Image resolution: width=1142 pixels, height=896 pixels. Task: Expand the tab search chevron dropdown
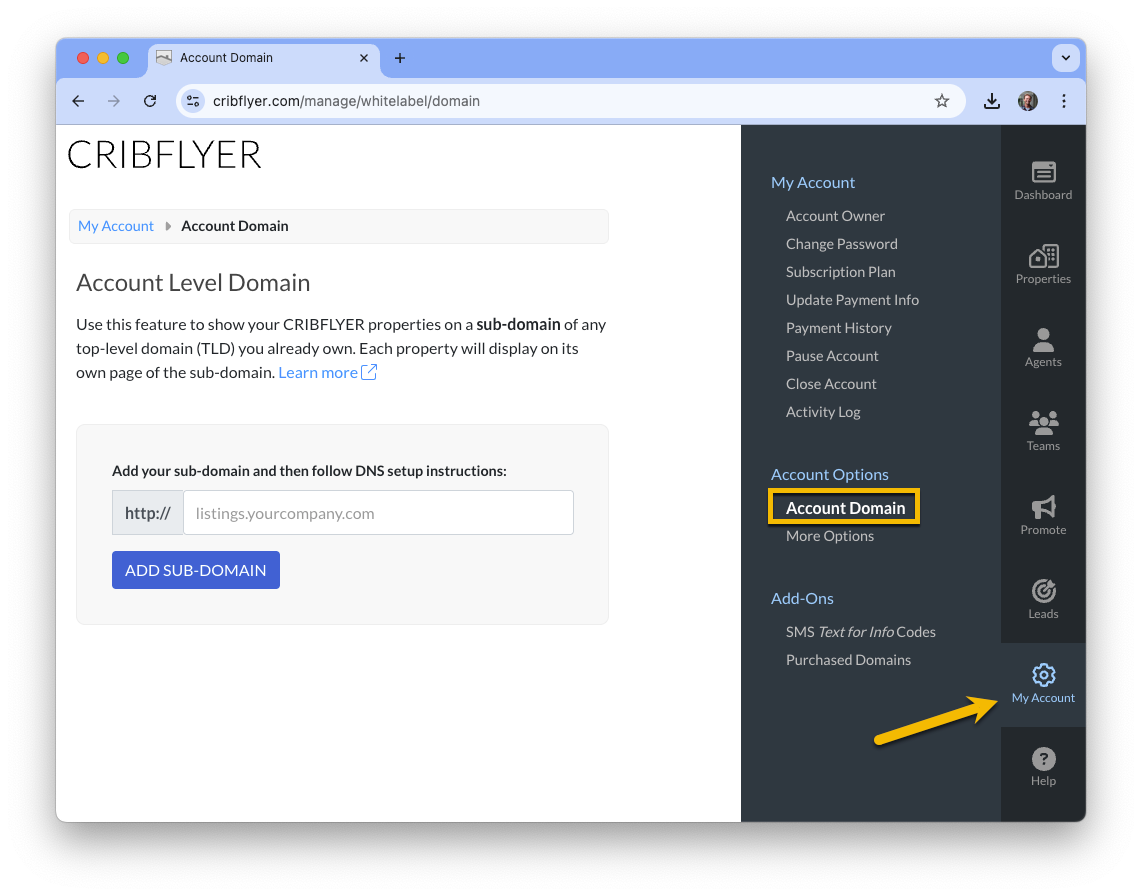(1065, 58)
